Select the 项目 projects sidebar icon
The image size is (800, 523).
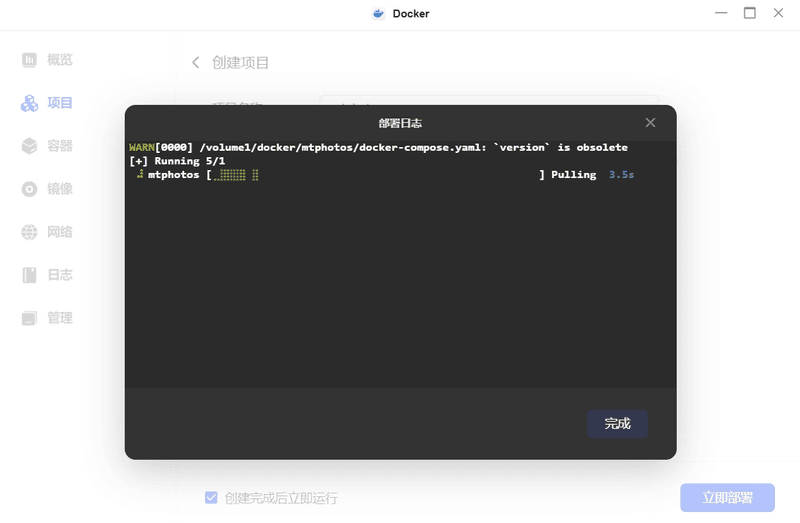29,103
